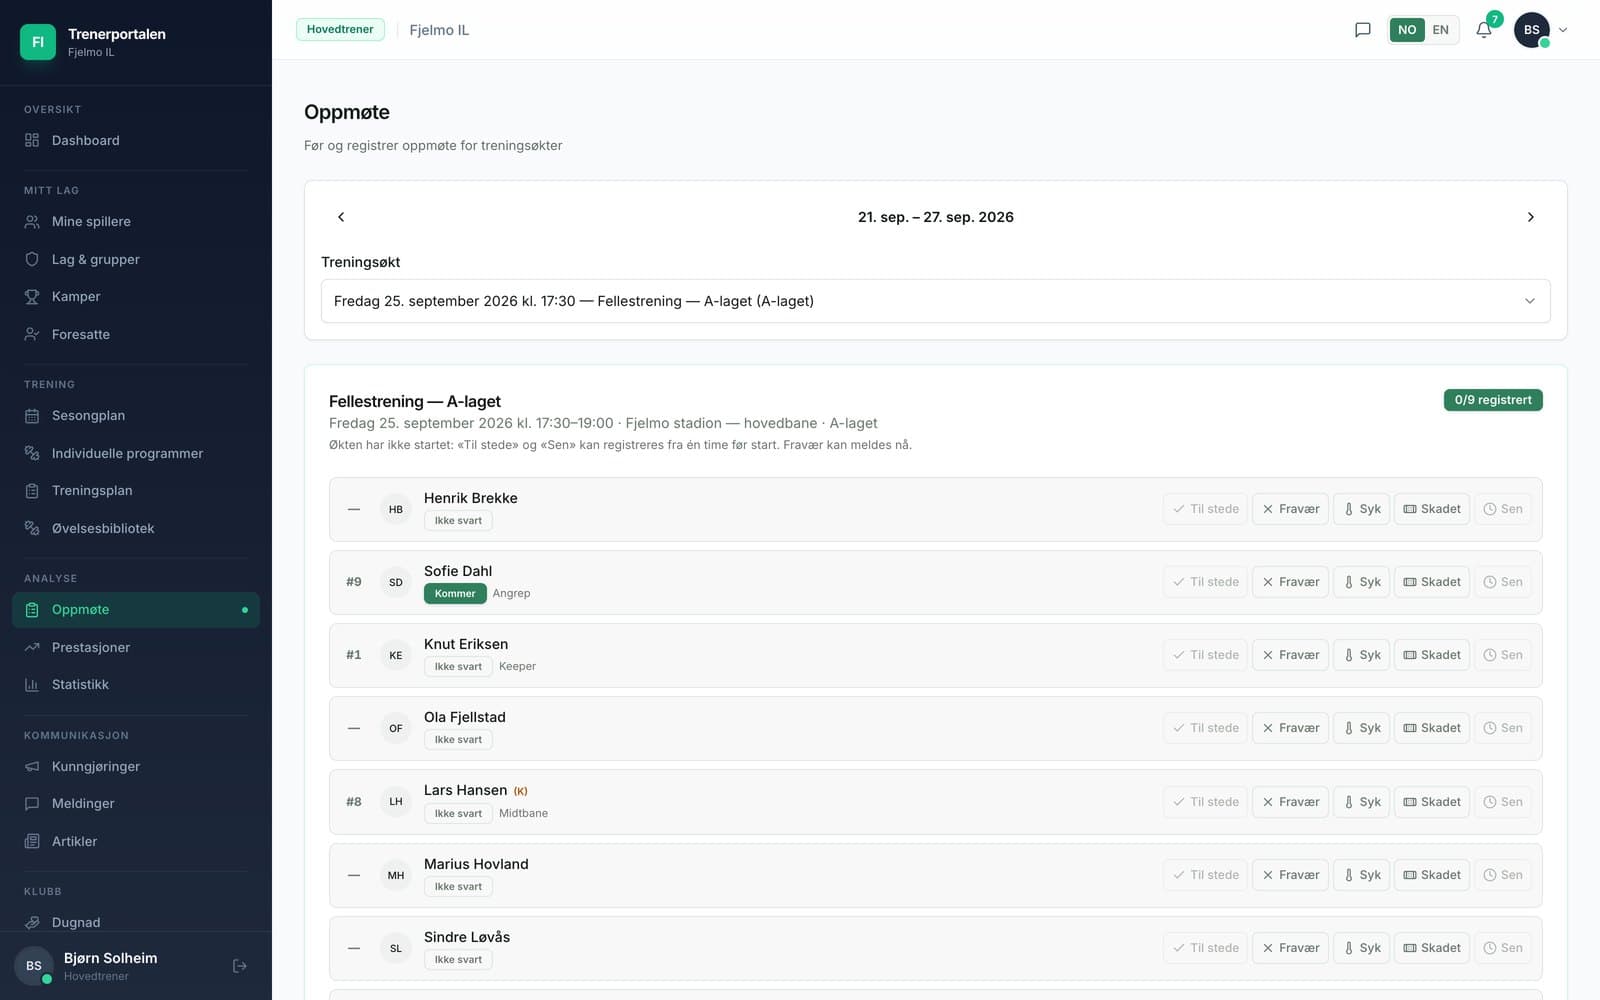The width and height of the screenshot is (1600, 1000).
Task: Click Individuelle programmer icon in sidebar
Action: click(x=32, y=453)
